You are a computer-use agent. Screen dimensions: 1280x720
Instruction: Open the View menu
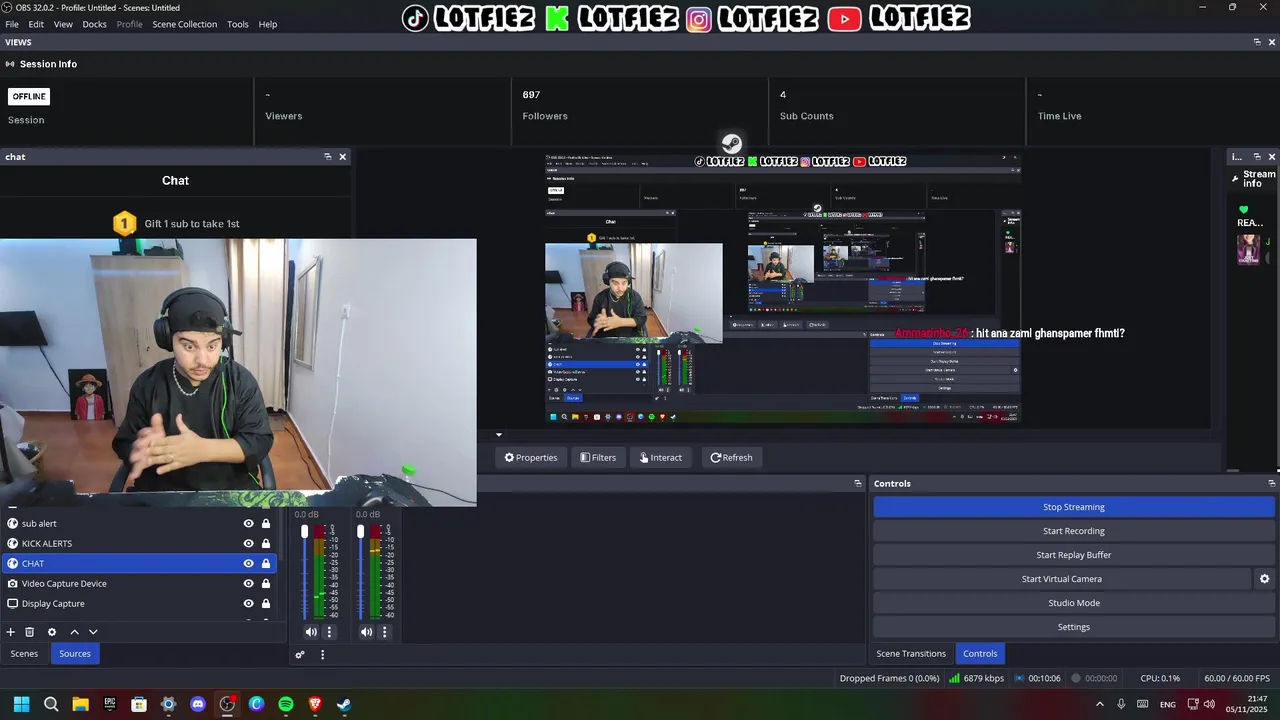coord(63,24)
